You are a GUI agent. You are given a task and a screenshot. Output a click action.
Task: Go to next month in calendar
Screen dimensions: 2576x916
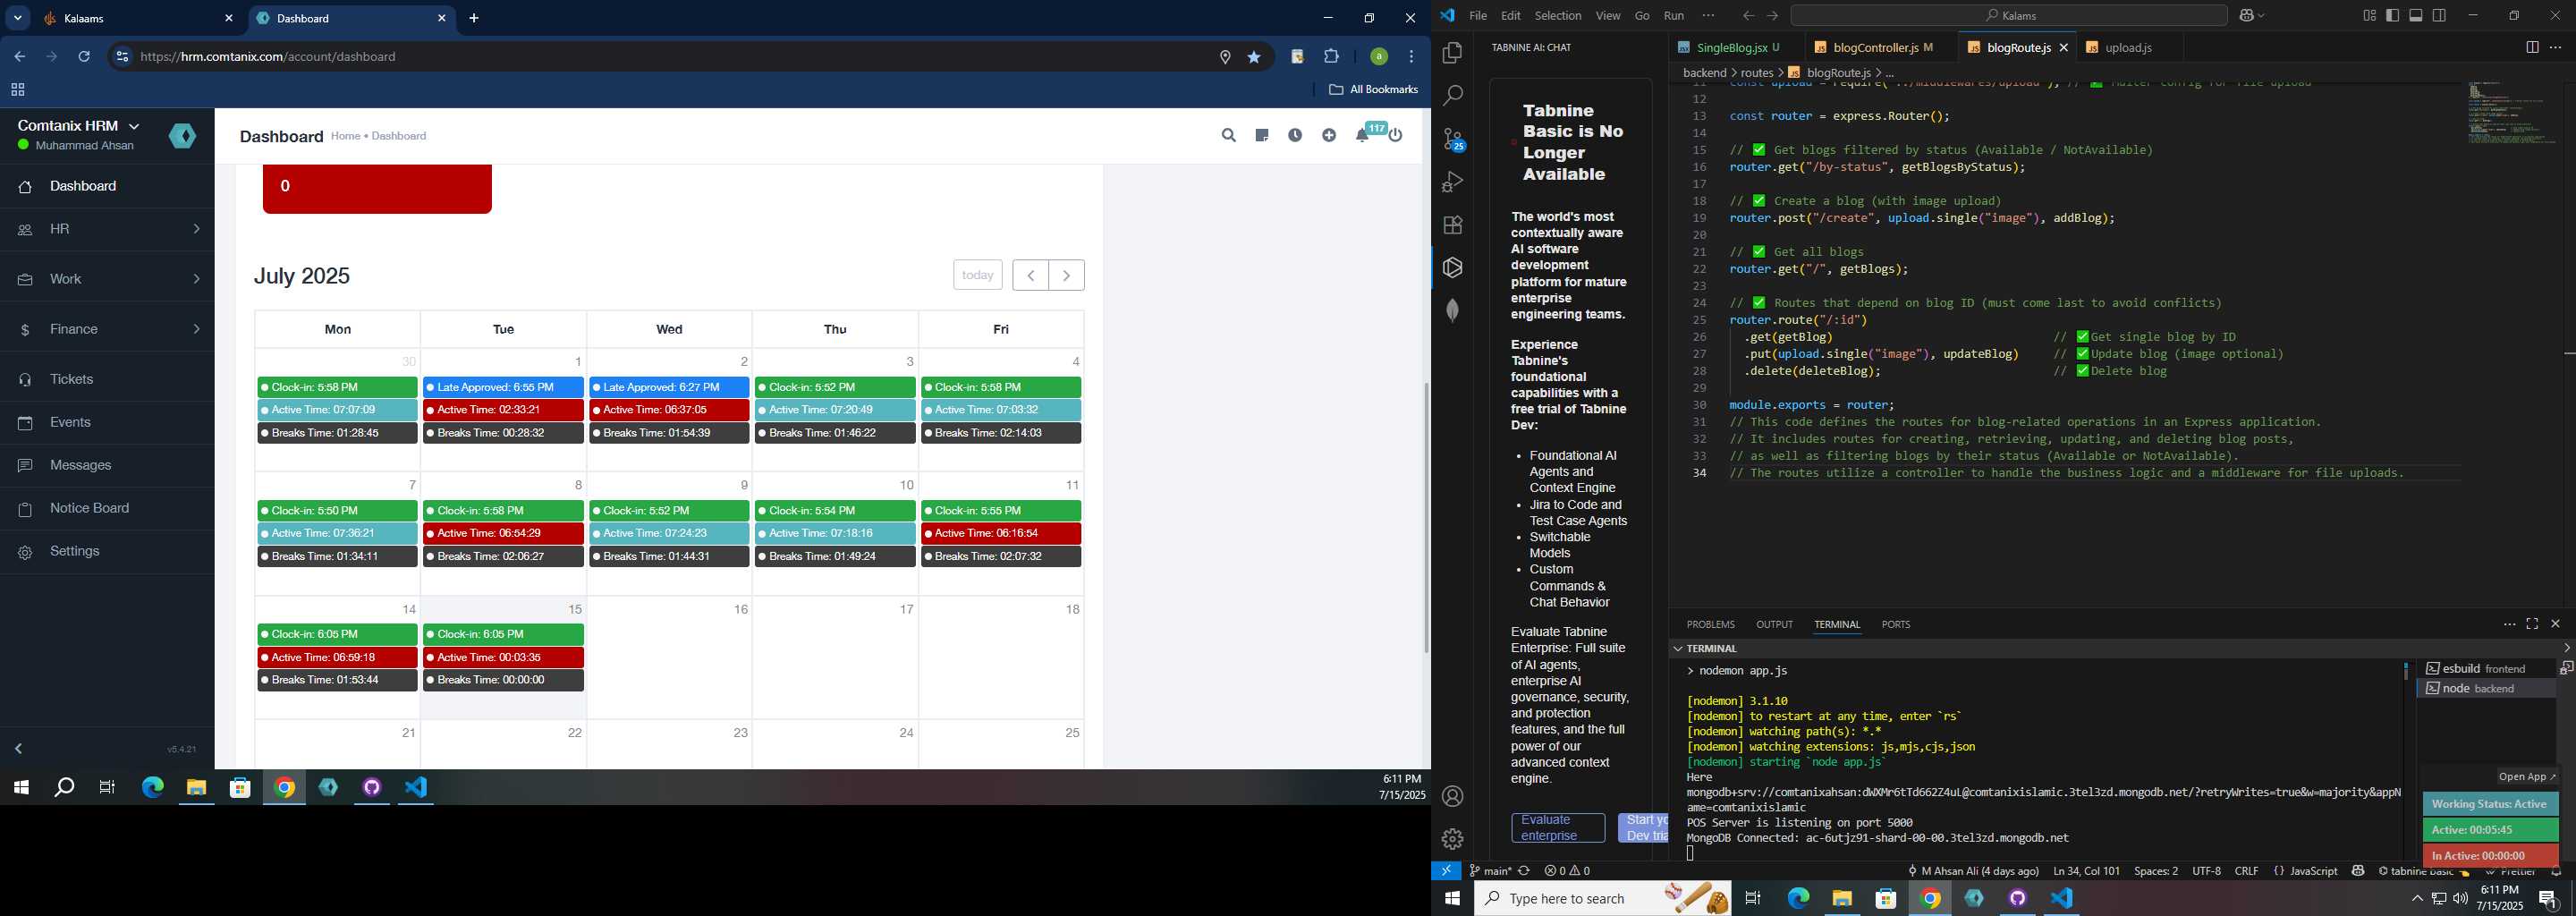pos(1067,275)
